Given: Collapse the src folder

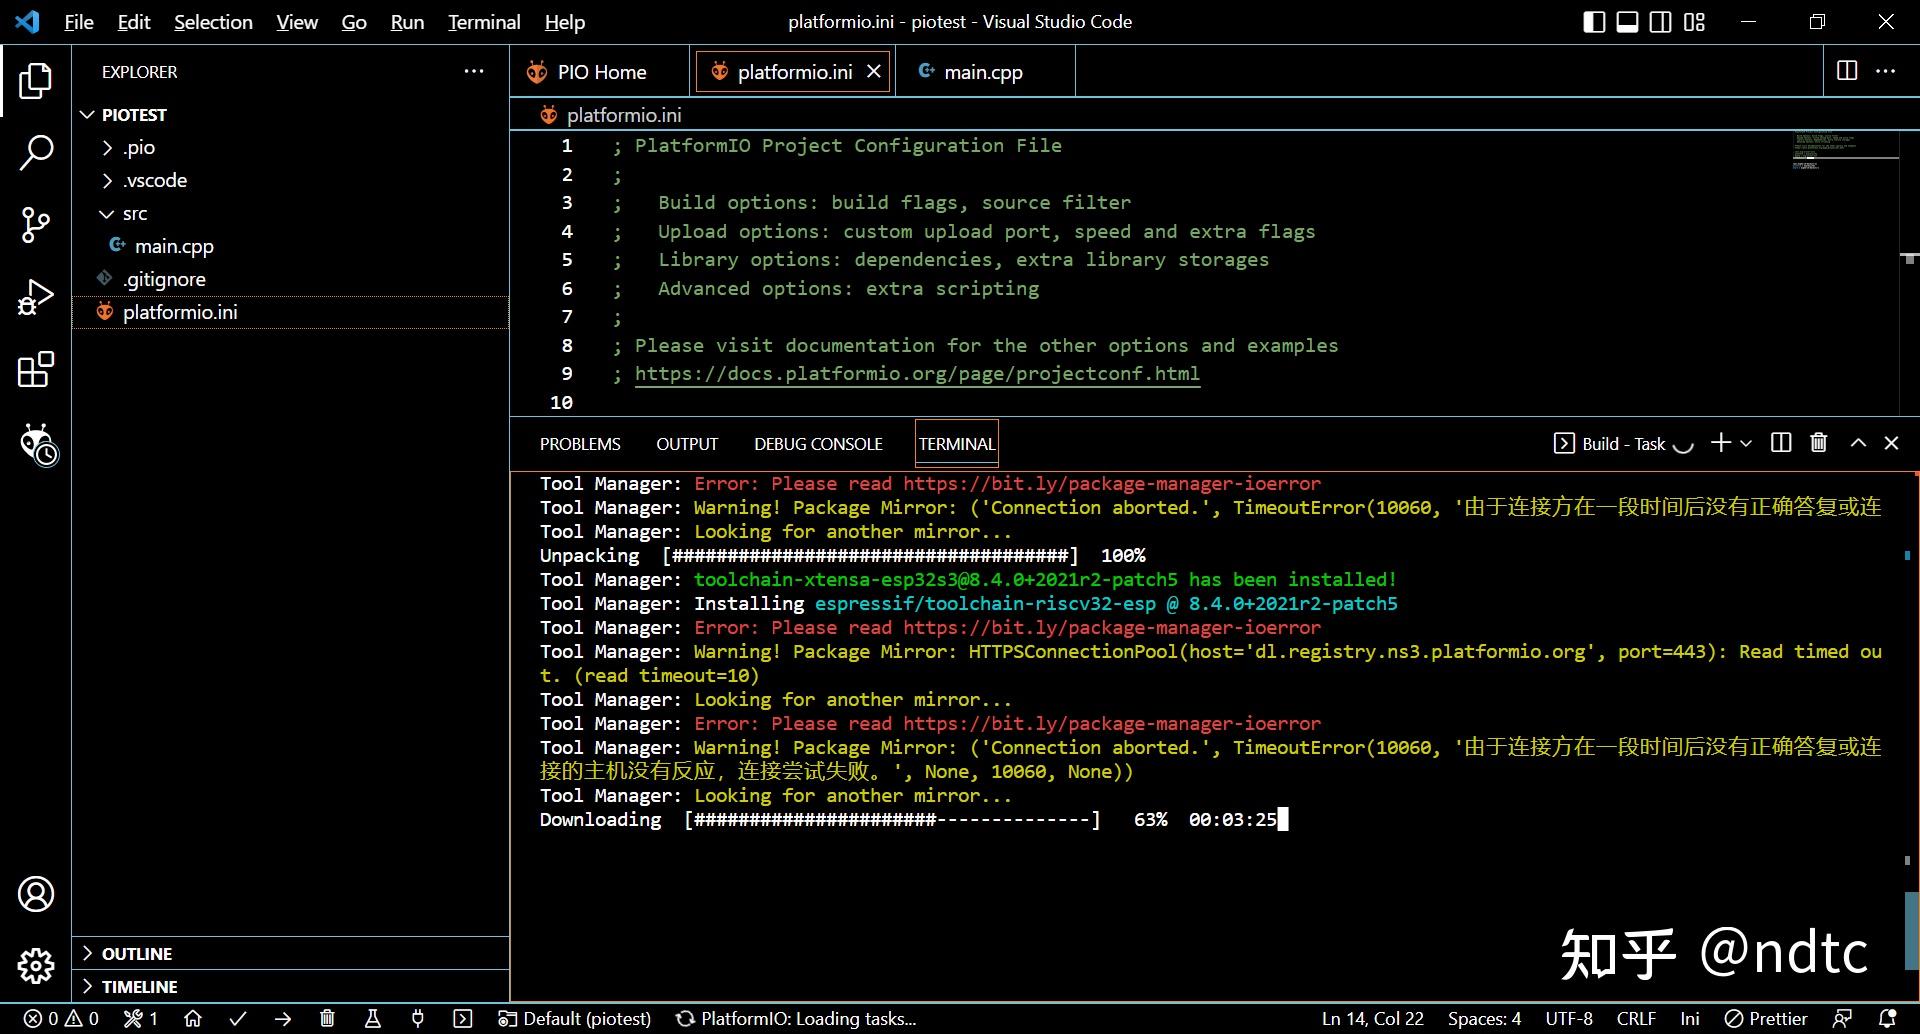Looking at the screenshot, I should tap(135, 213).
